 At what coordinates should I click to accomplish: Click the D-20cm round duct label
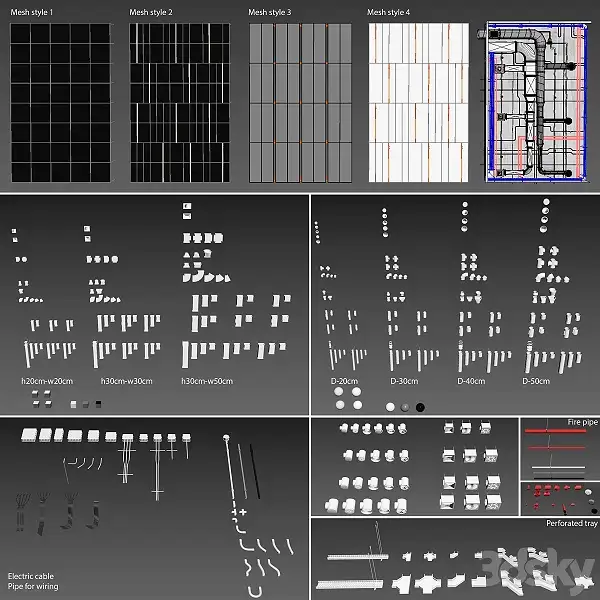coord(343,381)
